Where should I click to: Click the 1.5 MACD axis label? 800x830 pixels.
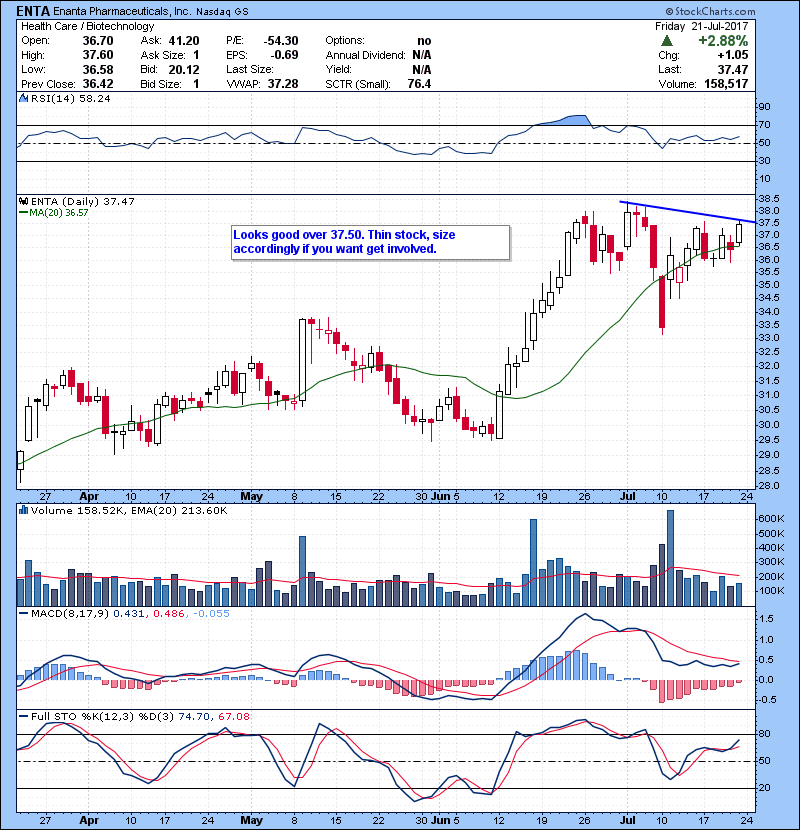766,619
